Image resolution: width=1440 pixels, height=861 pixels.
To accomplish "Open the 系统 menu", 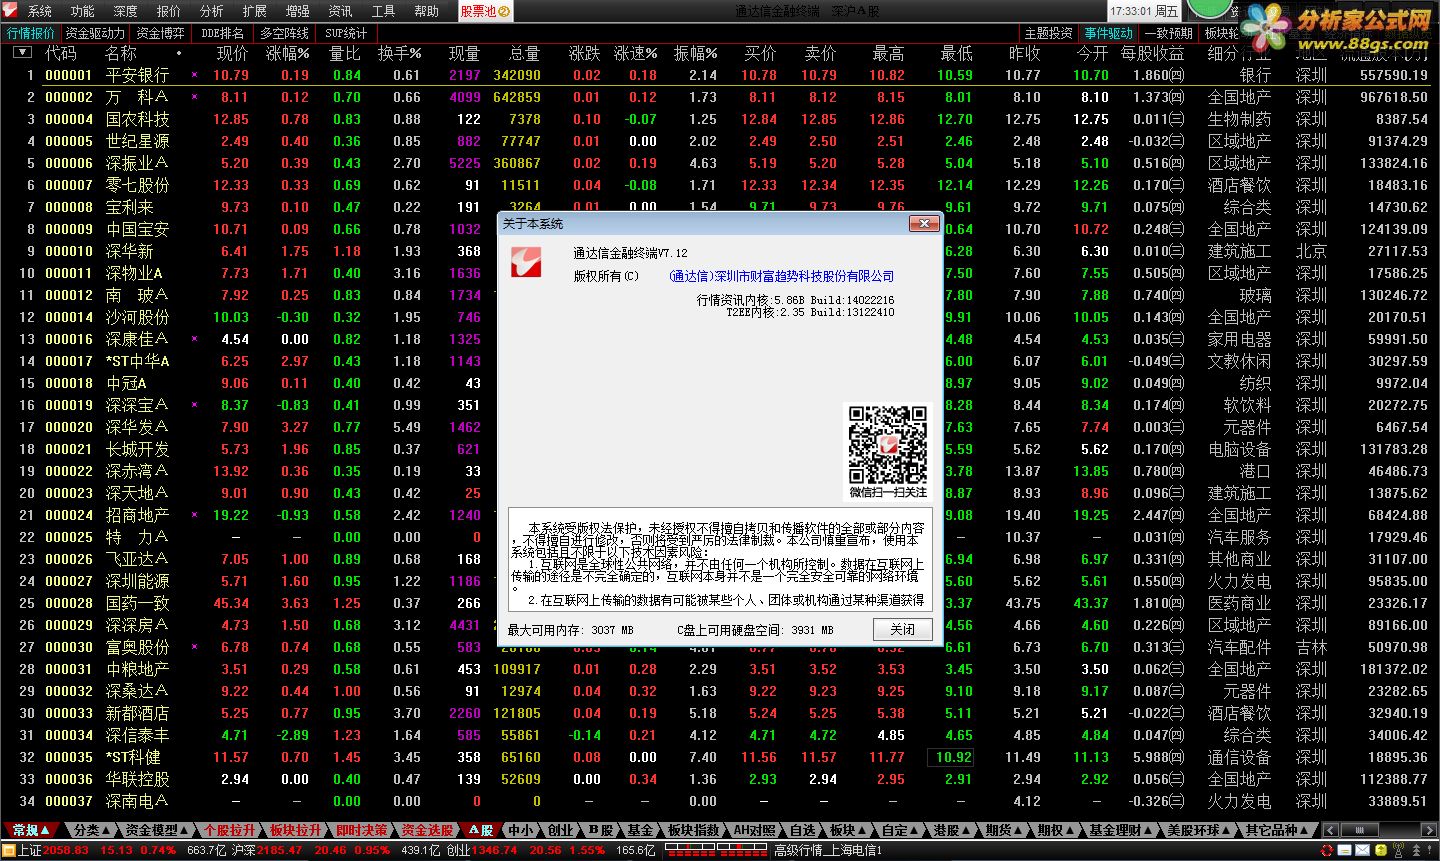I will pos(40,11).
